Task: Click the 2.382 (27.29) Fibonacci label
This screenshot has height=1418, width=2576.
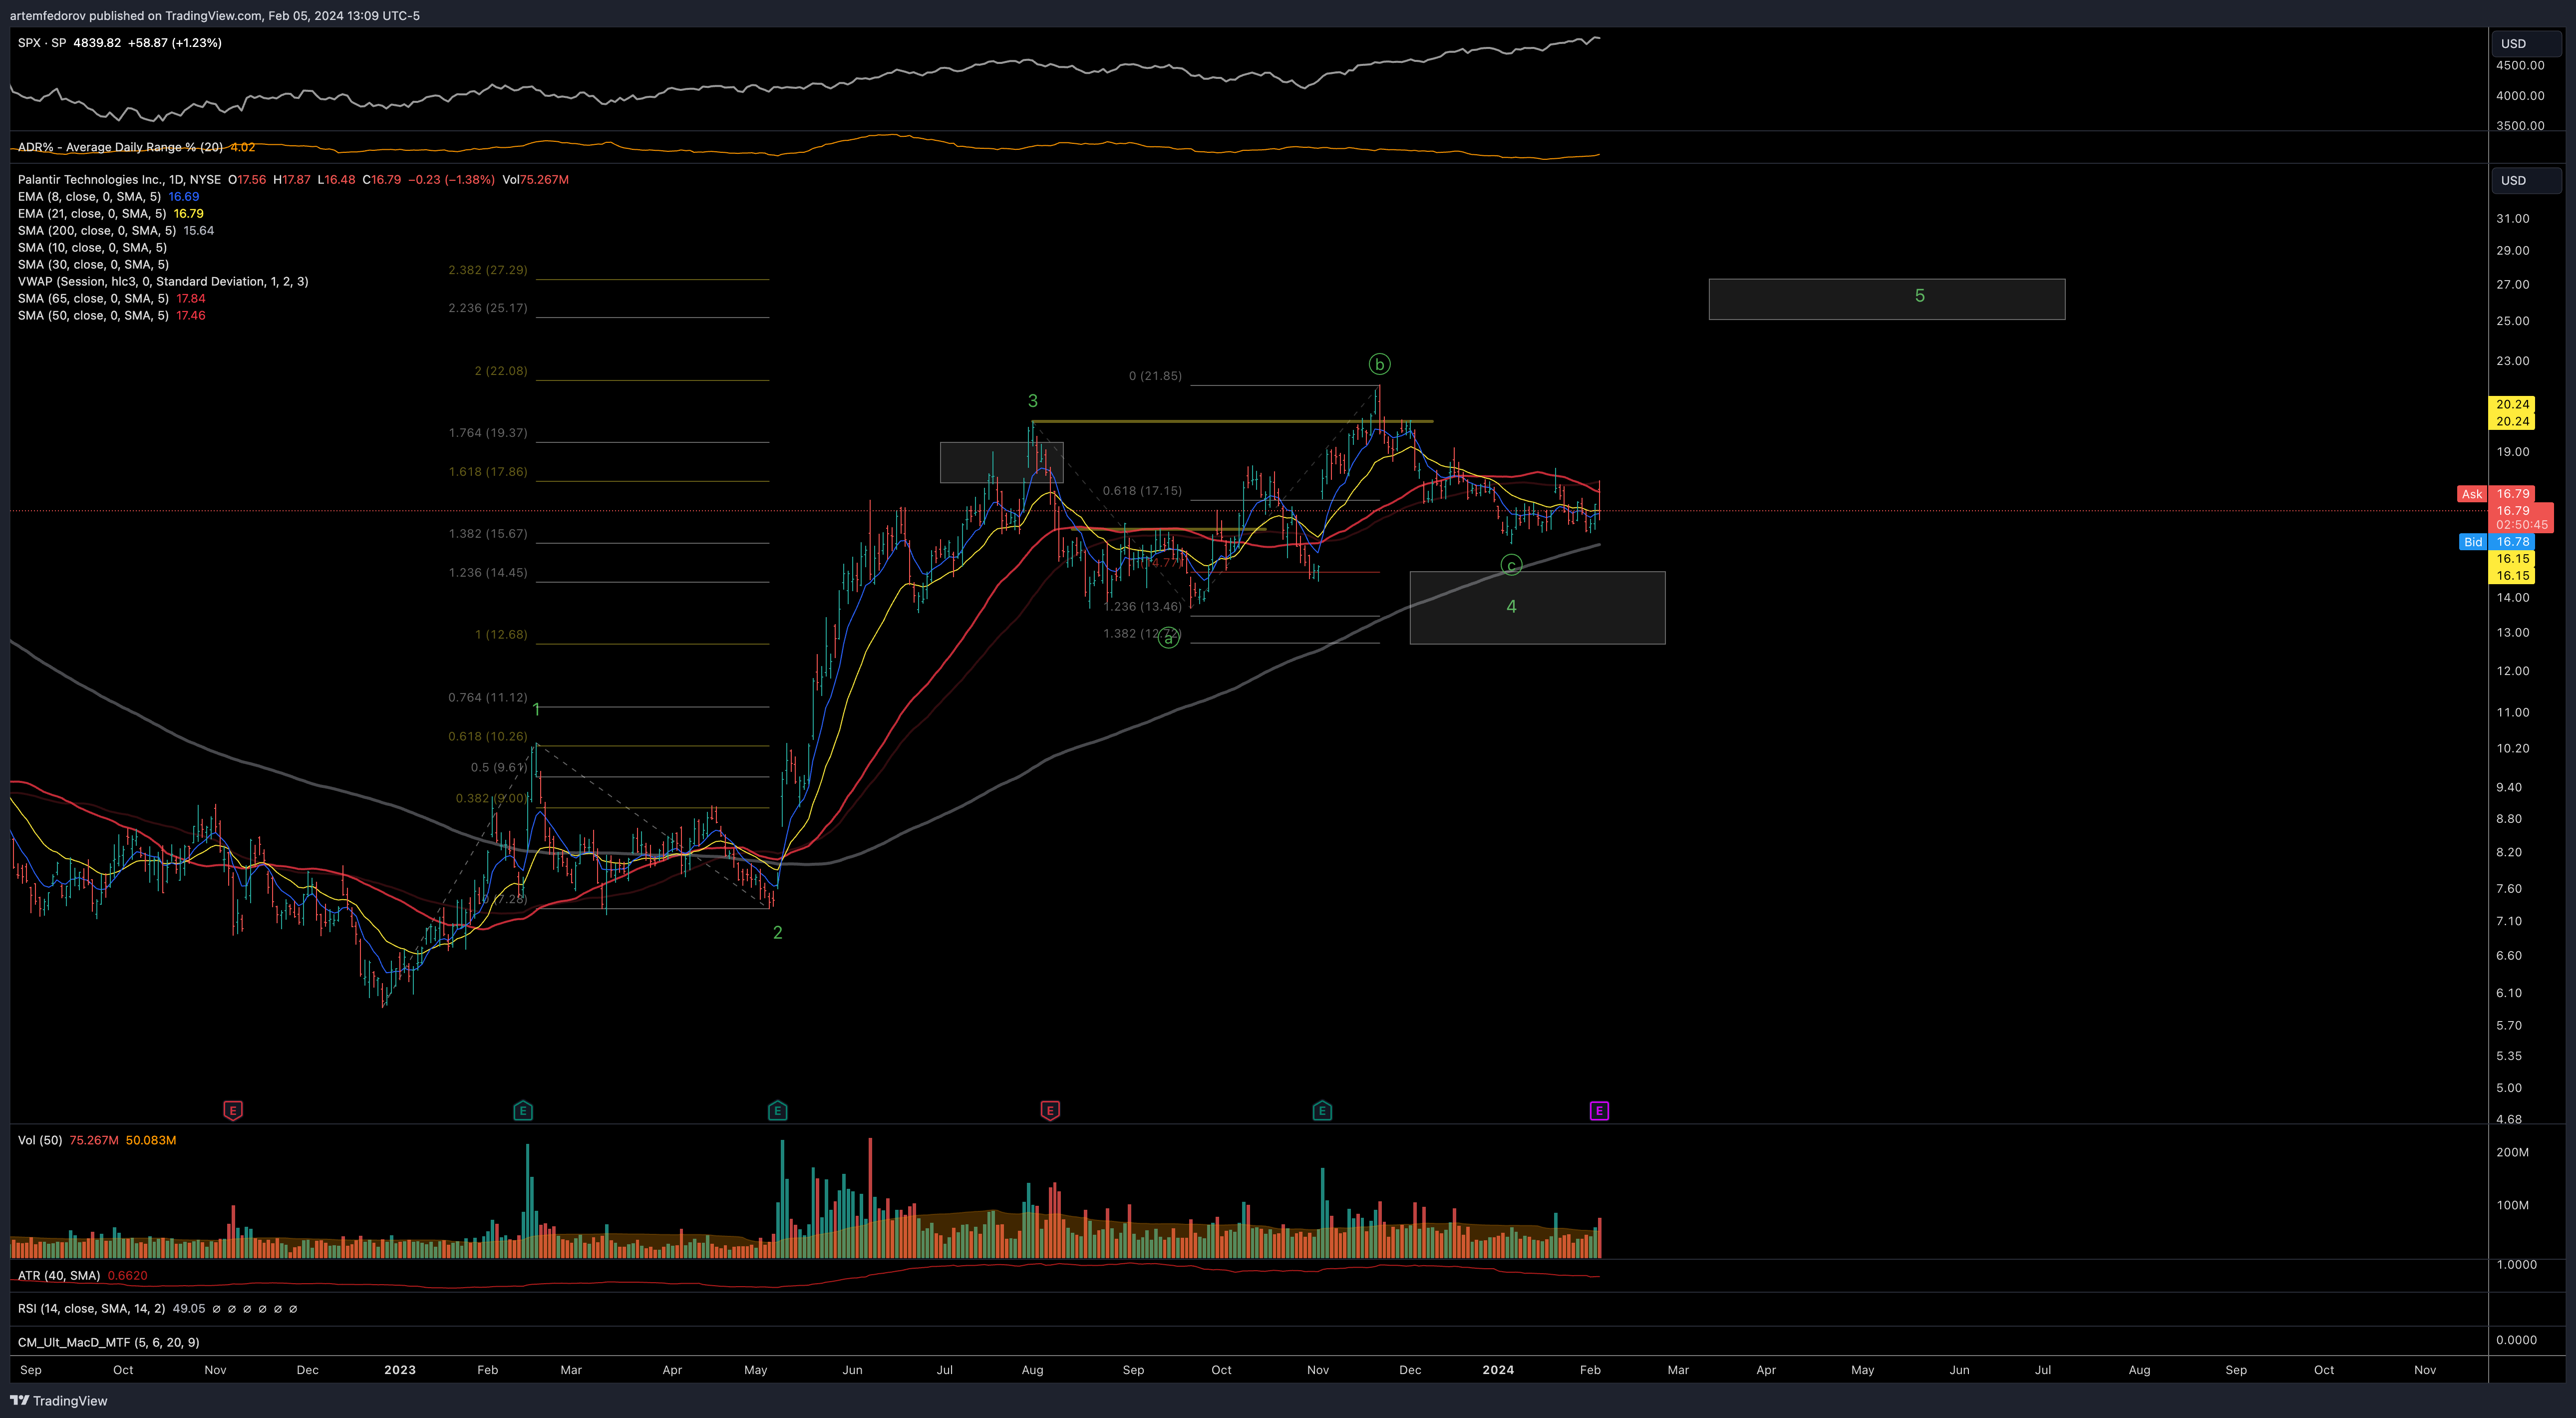Action: point(488,271)
